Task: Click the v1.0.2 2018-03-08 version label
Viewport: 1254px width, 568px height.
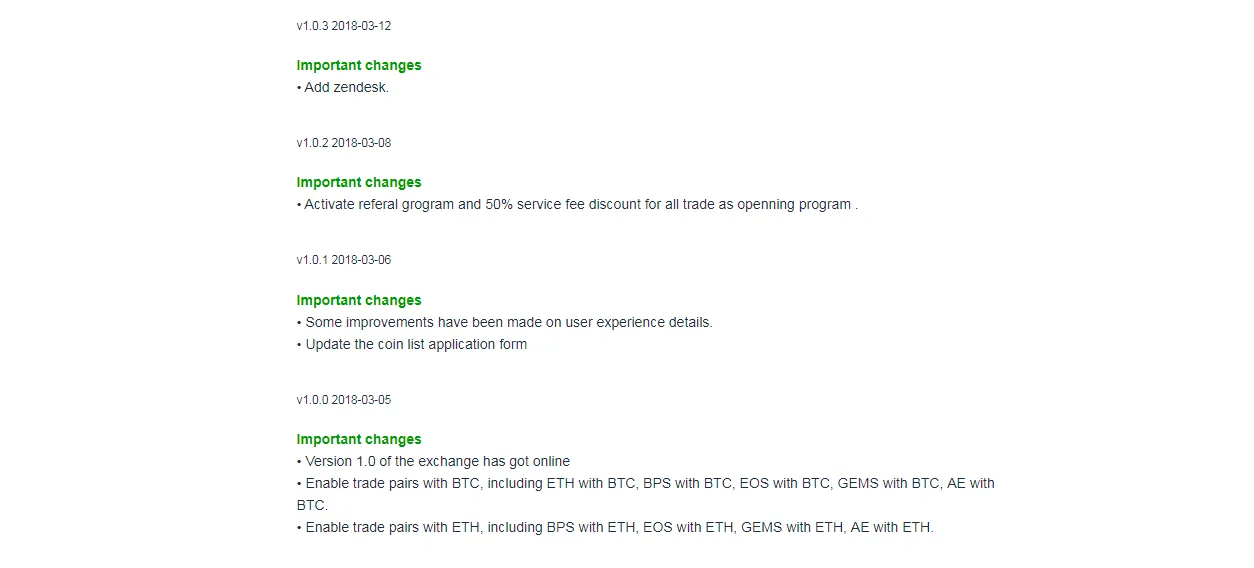Action: click(344, 143)
